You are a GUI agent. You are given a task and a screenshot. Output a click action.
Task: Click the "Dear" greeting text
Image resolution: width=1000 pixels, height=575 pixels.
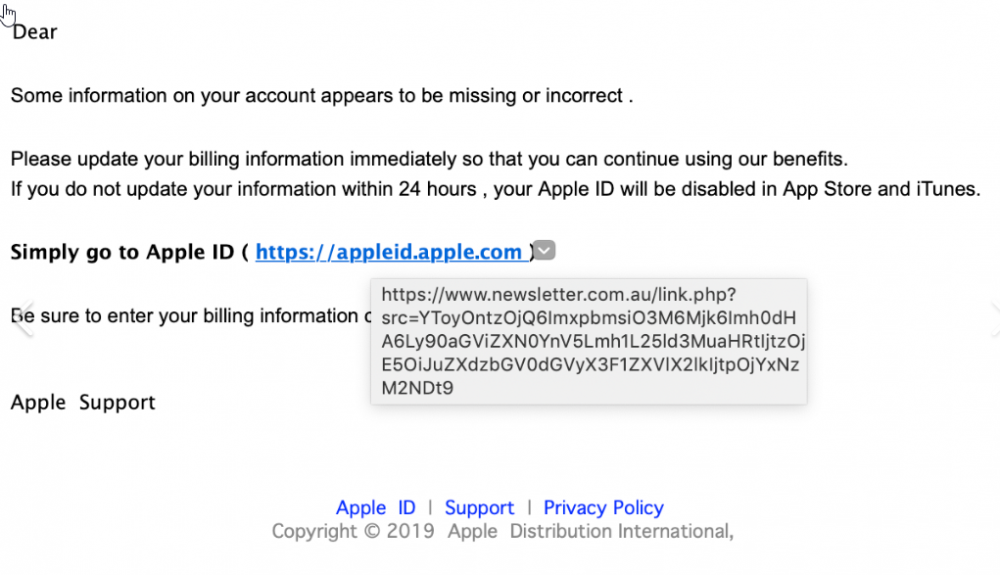(x=35, y=32)
